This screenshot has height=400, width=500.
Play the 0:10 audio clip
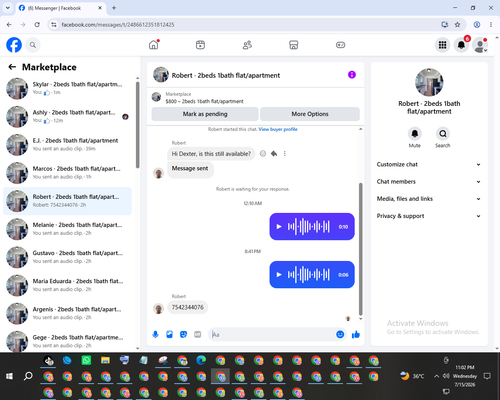coord(279,227)
